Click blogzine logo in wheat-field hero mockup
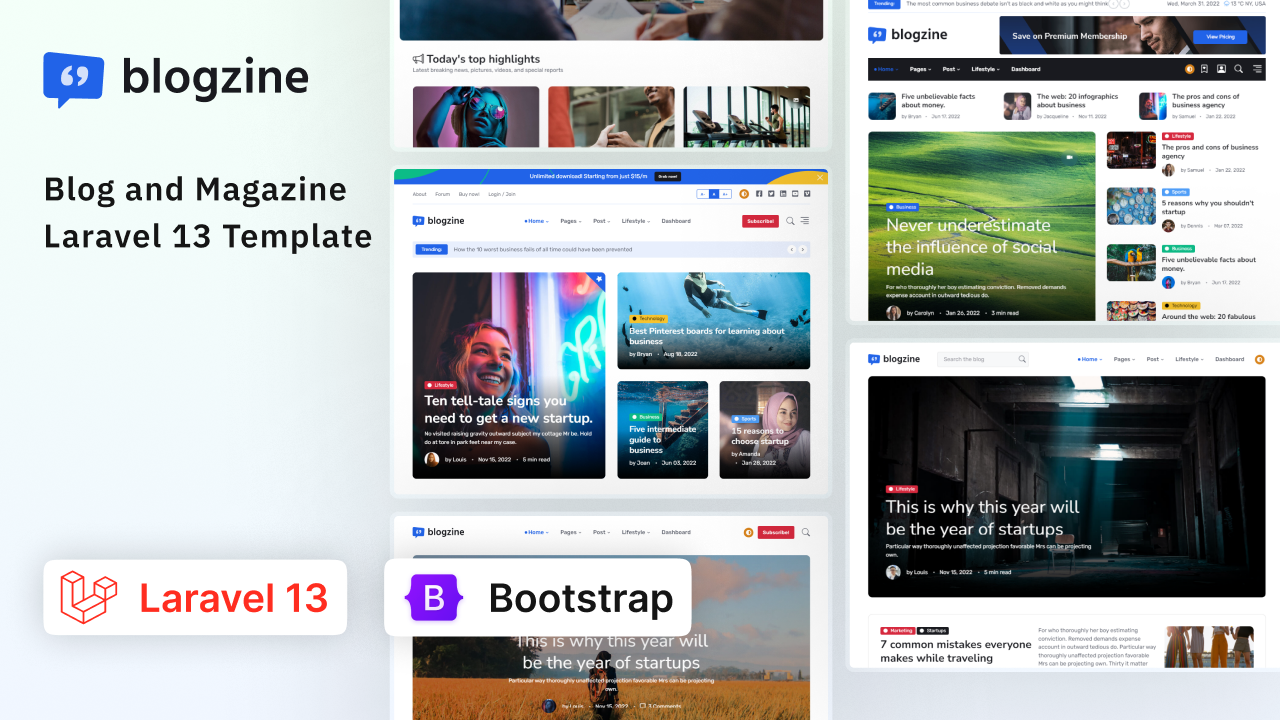This screenshot has height=720, width=1280. coord(439,532)
